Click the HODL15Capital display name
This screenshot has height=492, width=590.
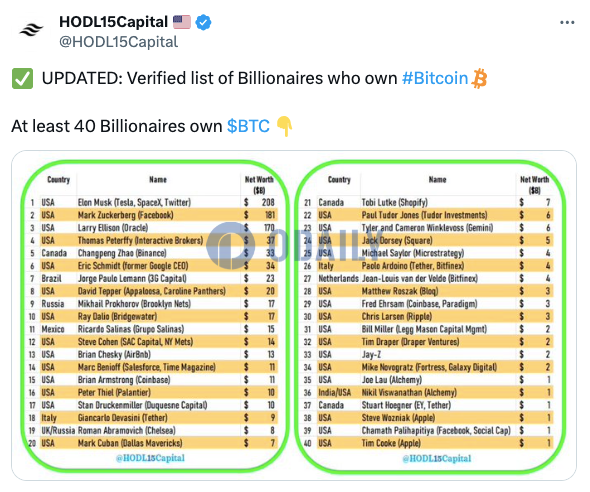click(114, 22)
